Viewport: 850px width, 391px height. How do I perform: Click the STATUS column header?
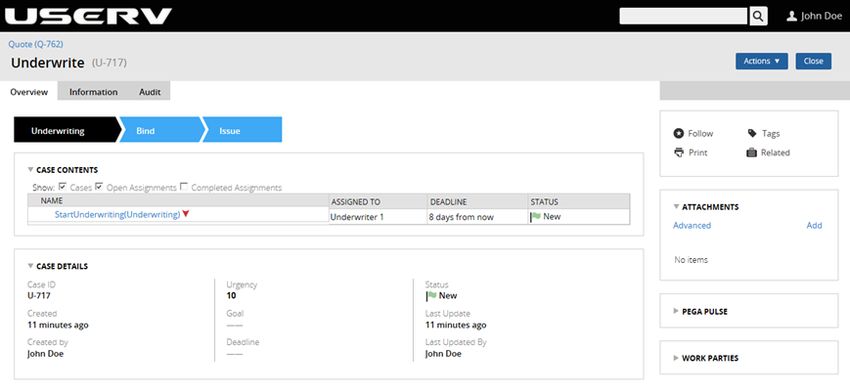pyautogui.click(x=579, y=202)
